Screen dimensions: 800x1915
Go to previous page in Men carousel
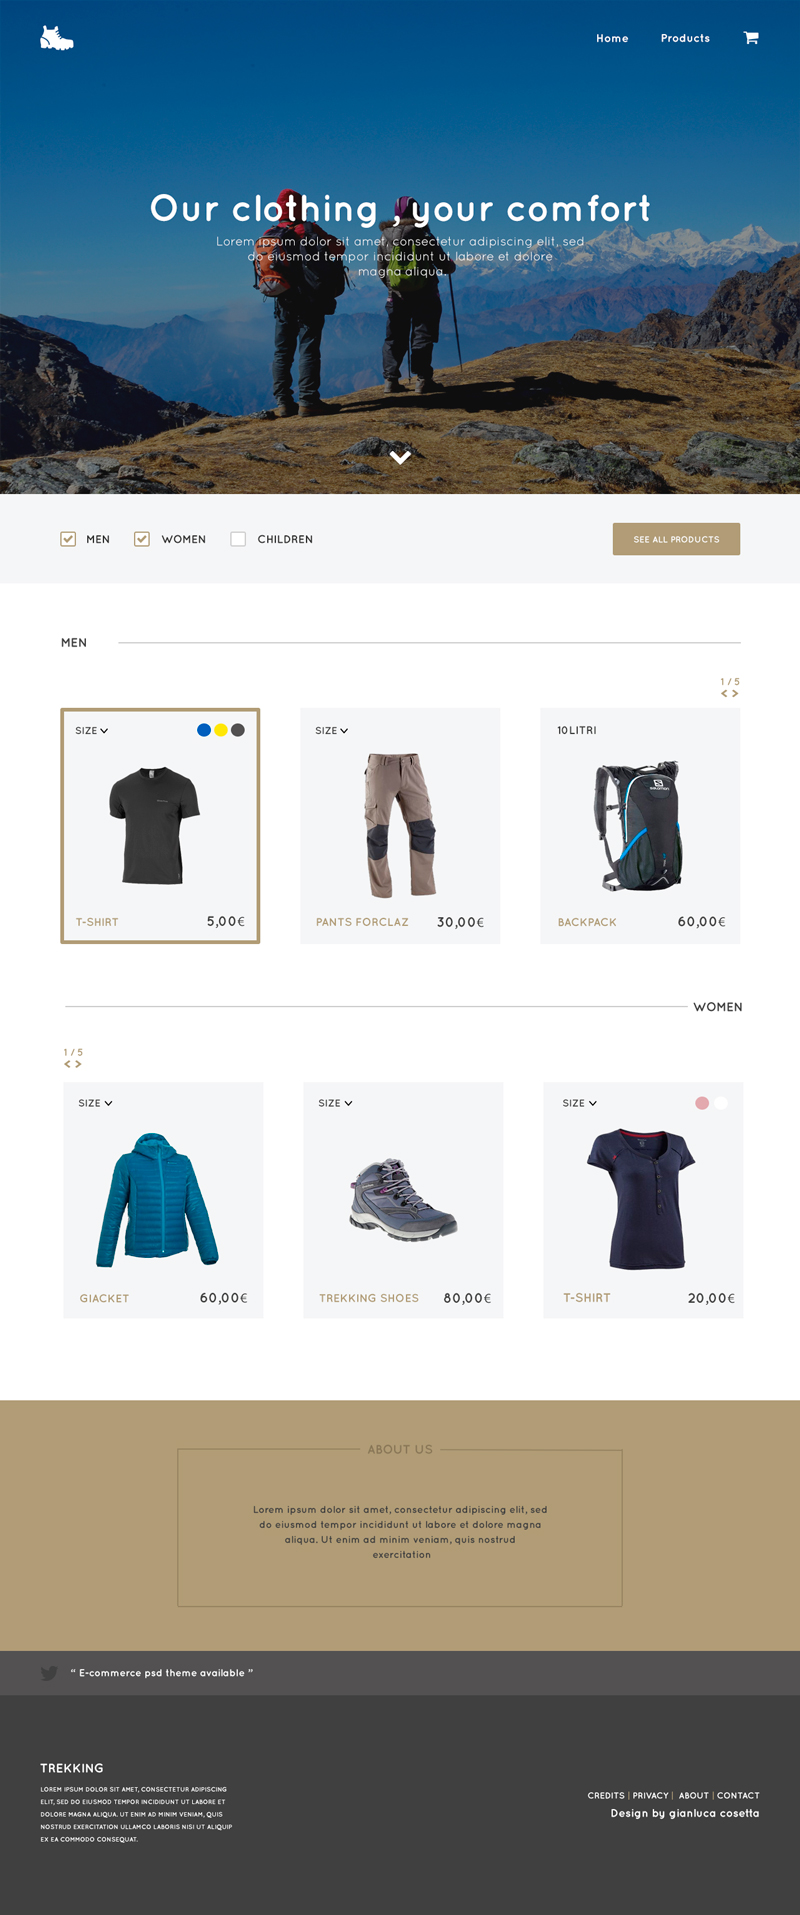click(x=724, y=693)
